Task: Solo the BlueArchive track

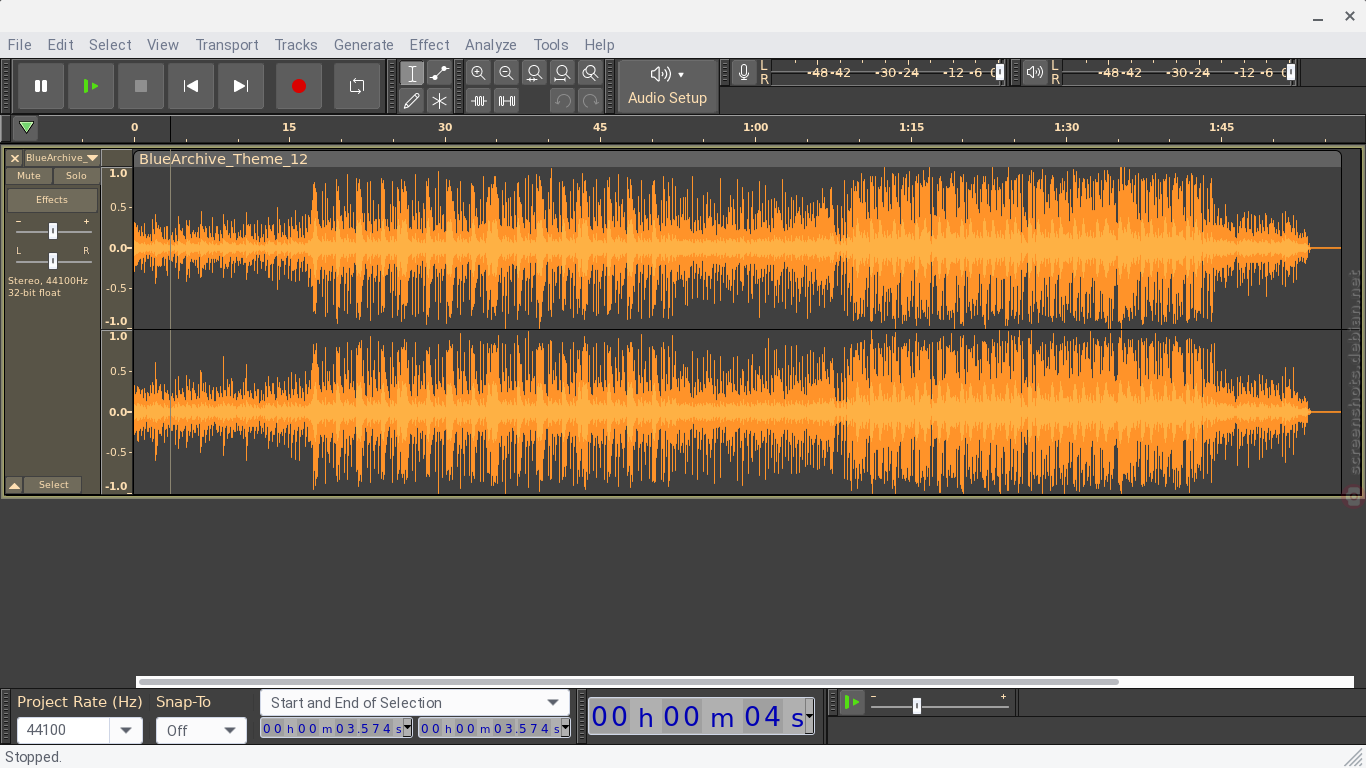Action: [76, 176]
